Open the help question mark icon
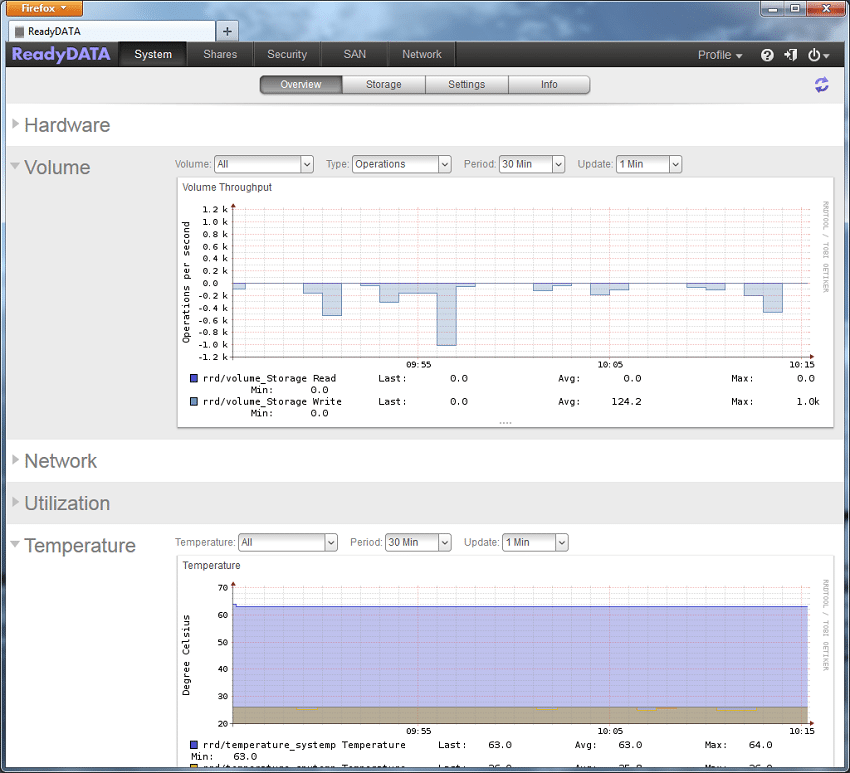850x773 pixels. (x=767, y=55)
